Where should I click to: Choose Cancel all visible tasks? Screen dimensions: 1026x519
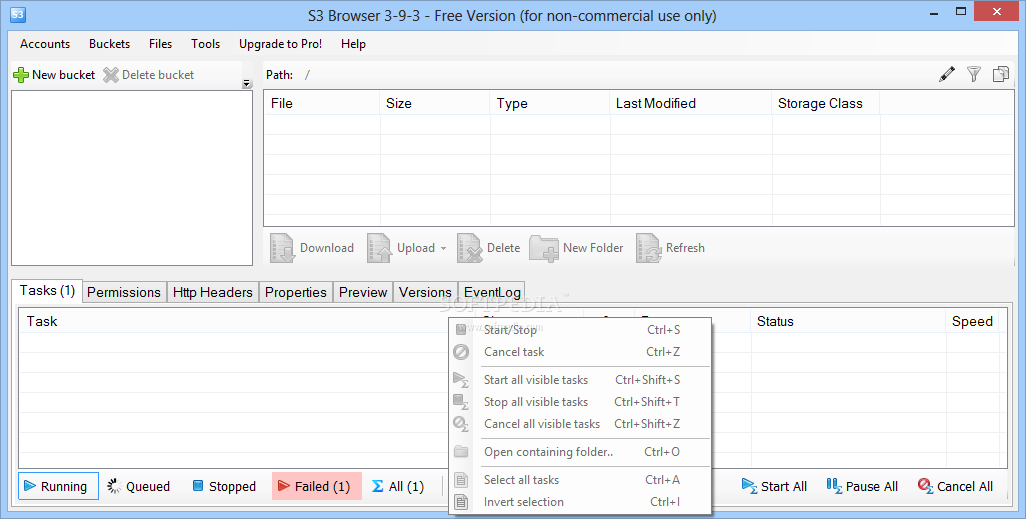point(580,424)
